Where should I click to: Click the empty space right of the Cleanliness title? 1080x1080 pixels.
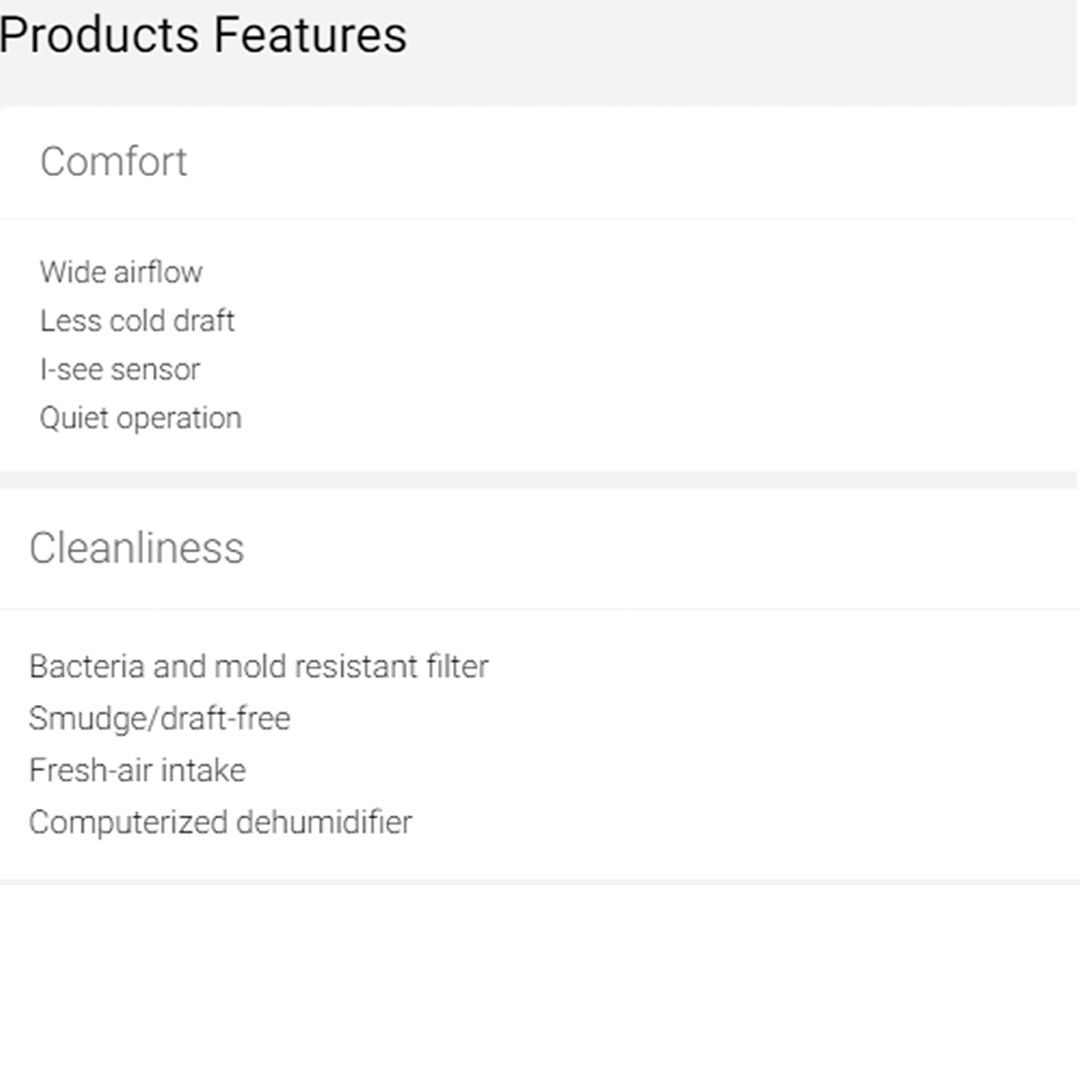pyautogui.click(x=650, y=548)
